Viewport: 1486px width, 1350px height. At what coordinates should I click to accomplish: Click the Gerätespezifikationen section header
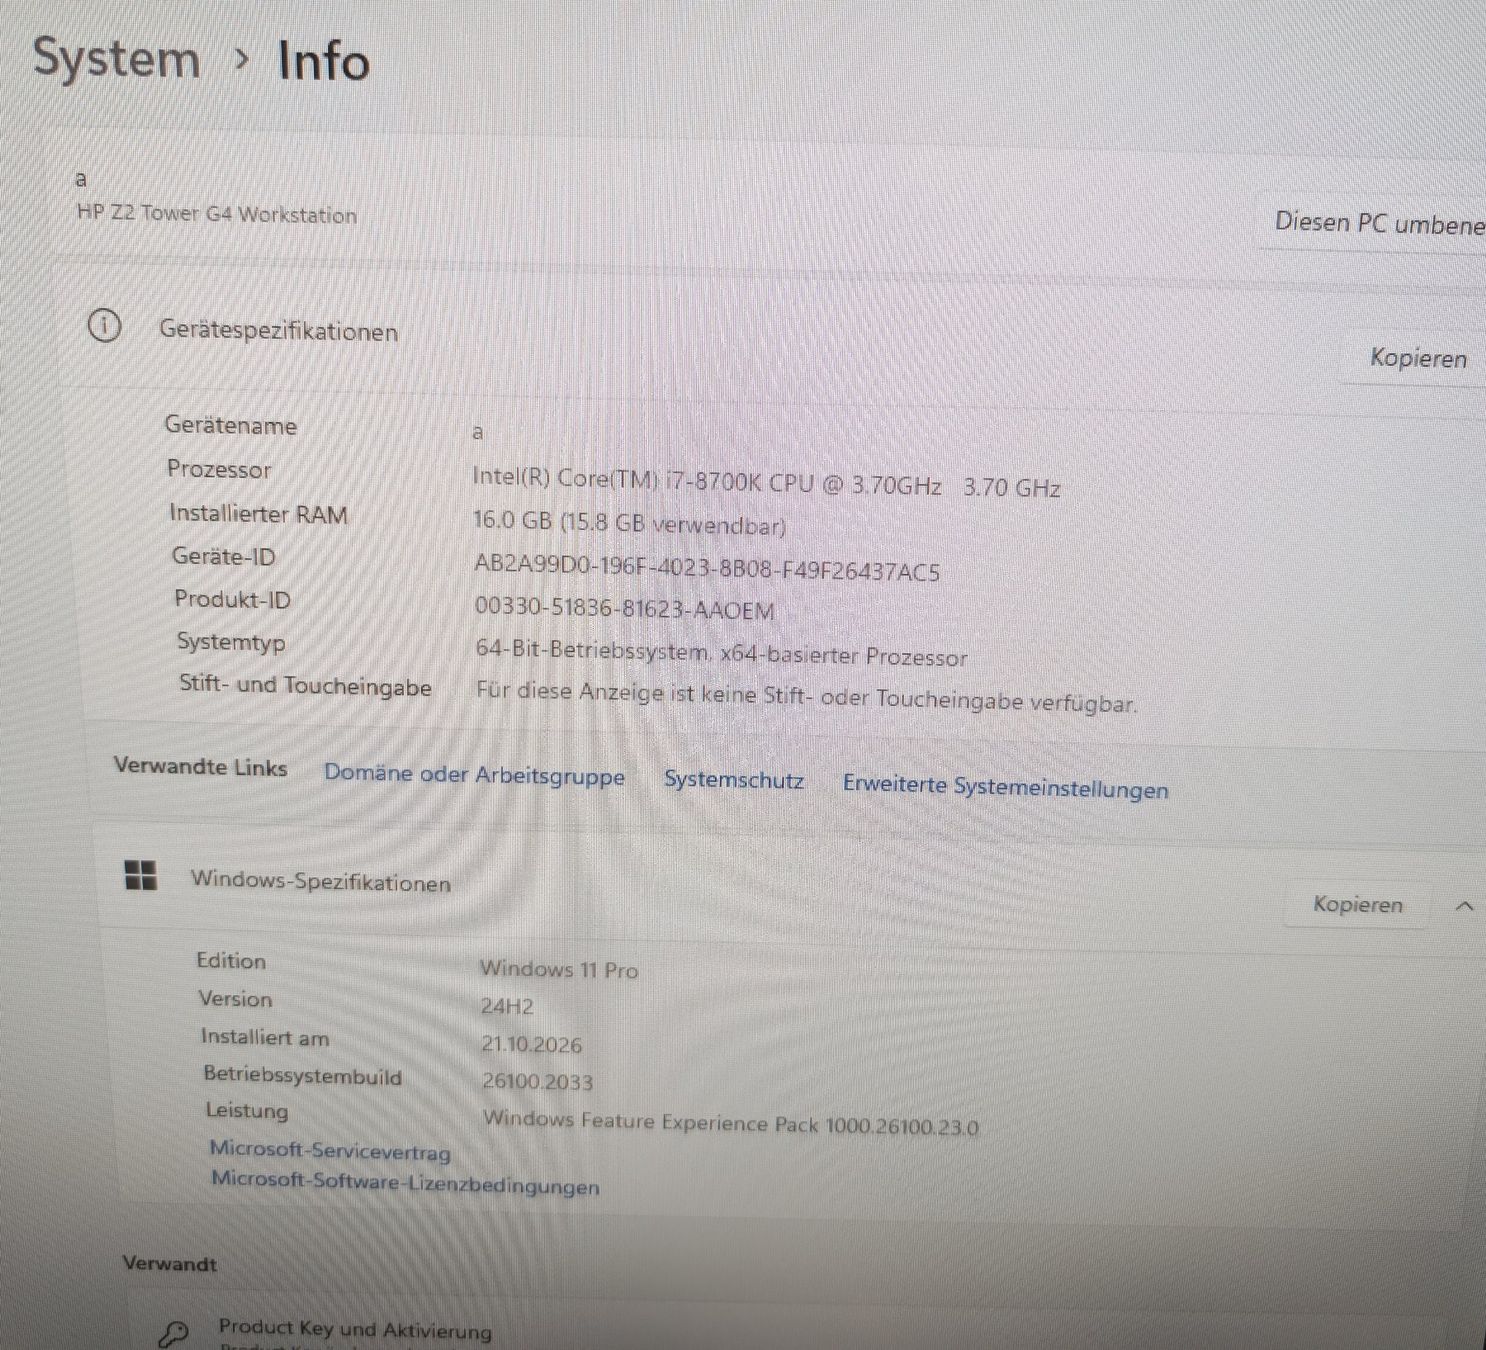(278, 330)
